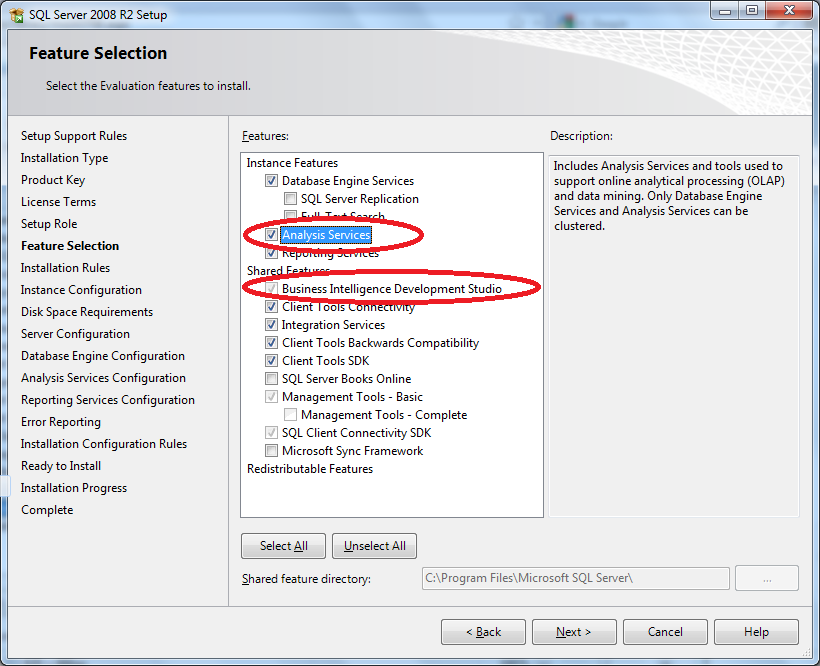Toggle Database Engine Services checkbox

tap(271, 181)
